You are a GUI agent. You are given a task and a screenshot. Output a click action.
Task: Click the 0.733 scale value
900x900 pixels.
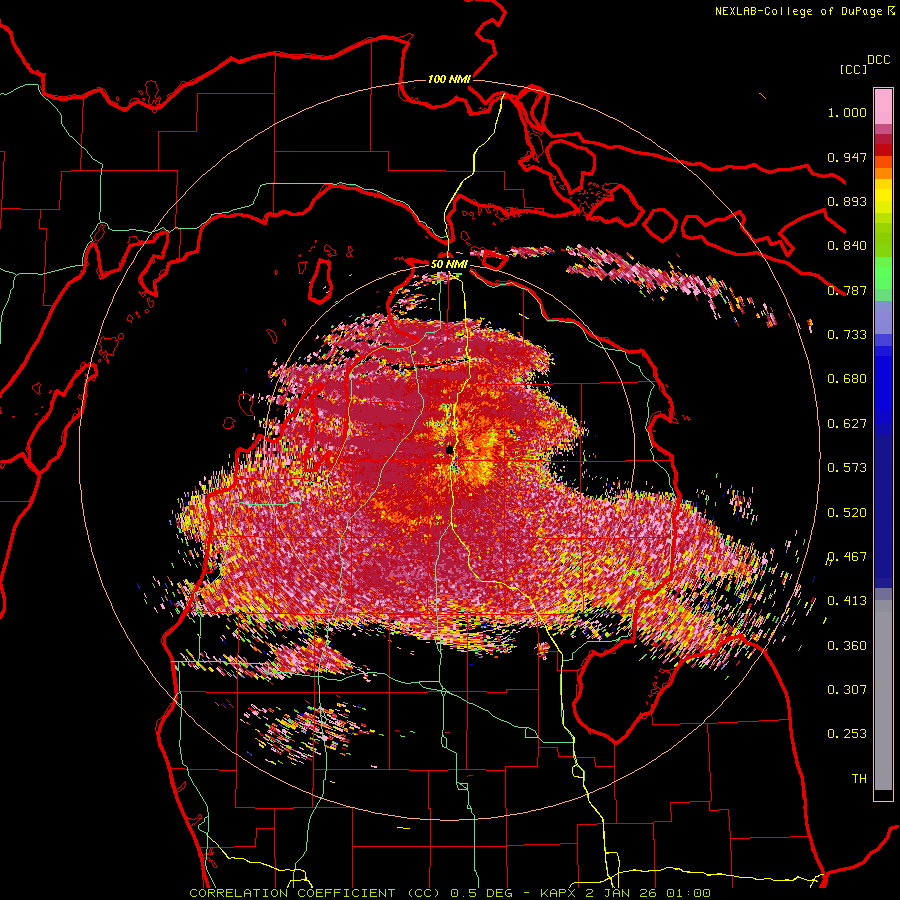pyautogui.click(x=847, y=335)
